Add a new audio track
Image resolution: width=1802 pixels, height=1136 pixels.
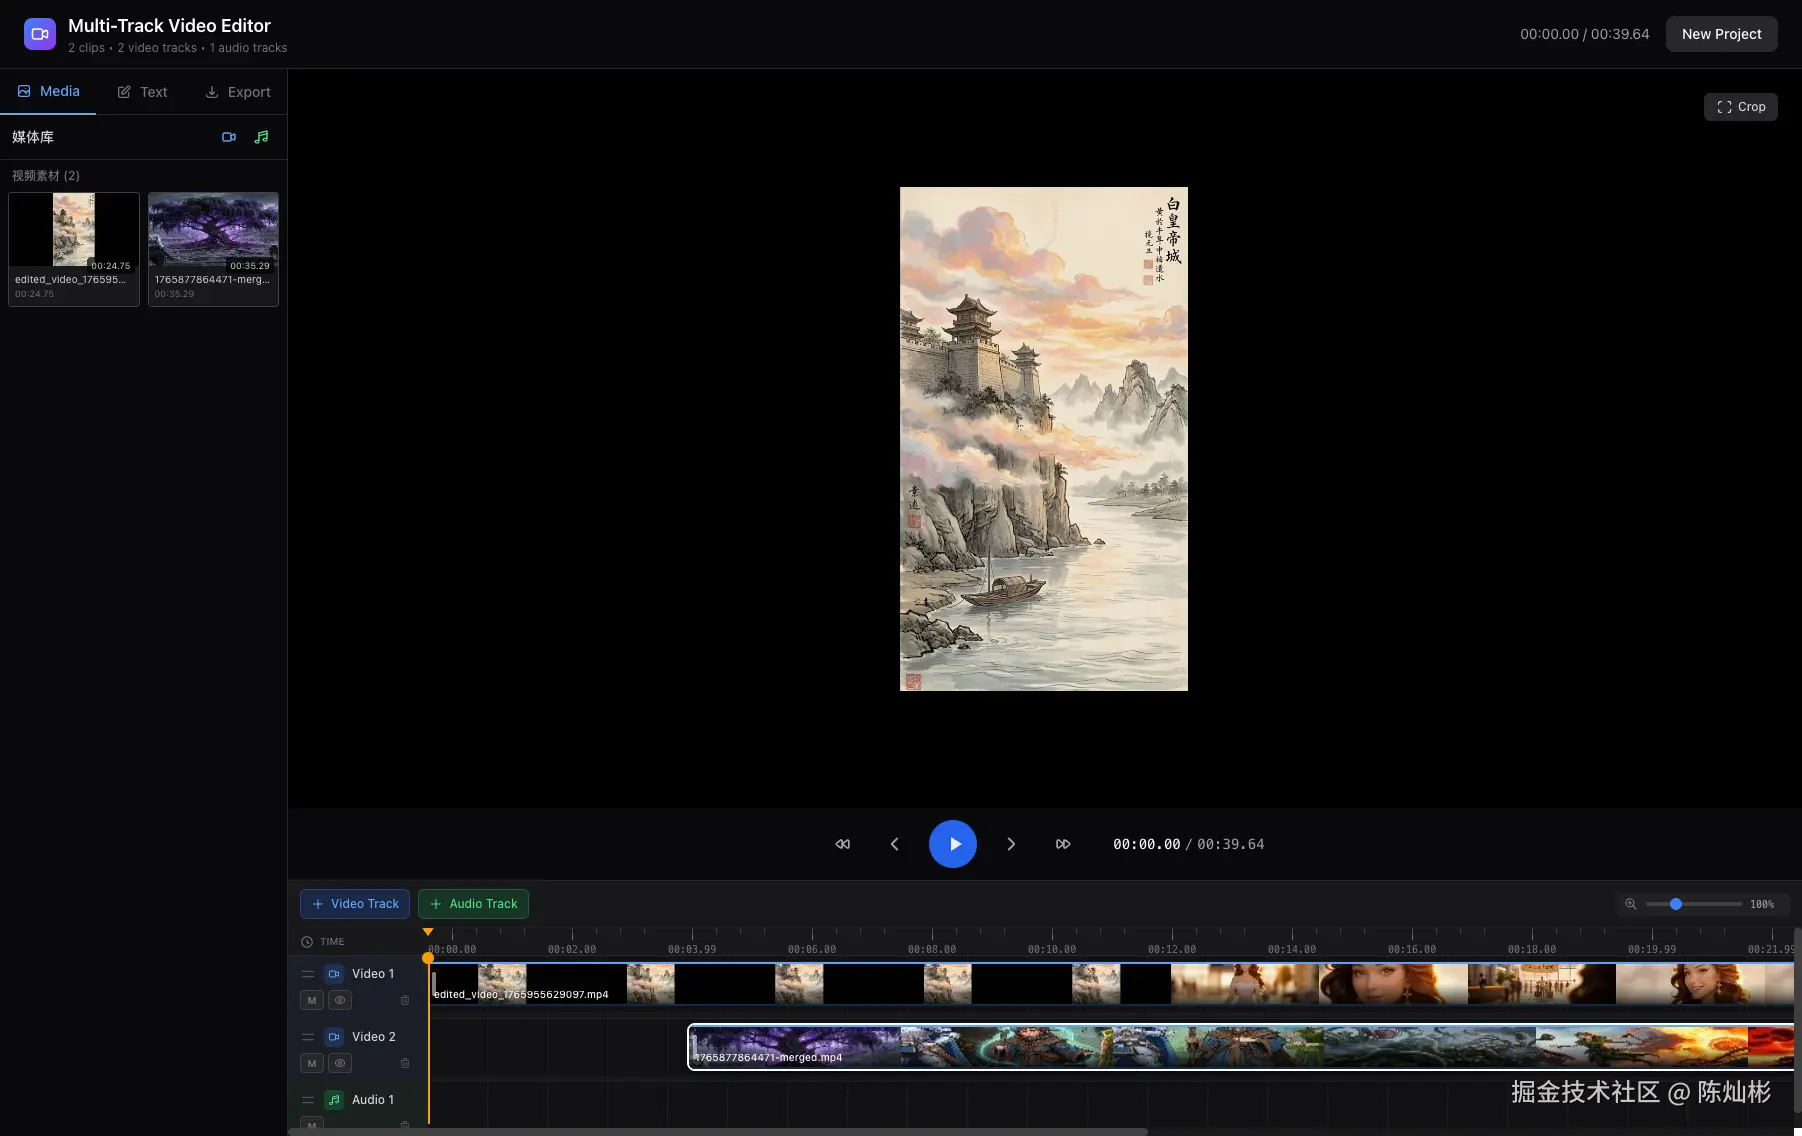(473, 904)
